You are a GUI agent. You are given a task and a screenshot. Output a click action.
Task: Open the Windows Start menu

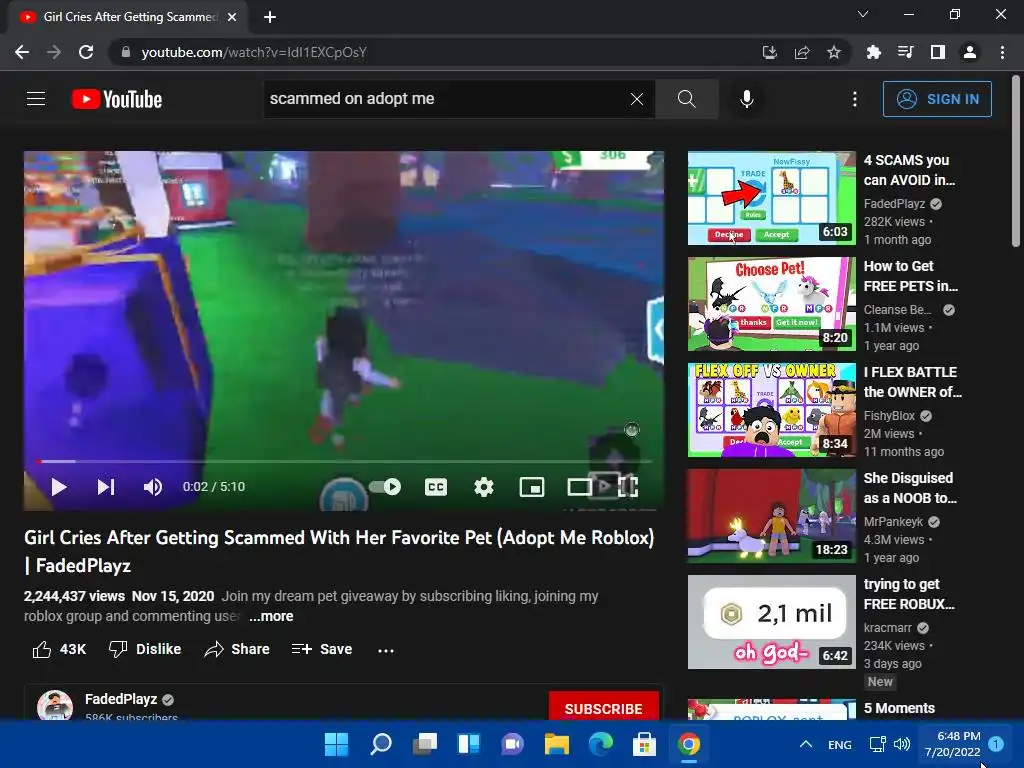point(337,744)
